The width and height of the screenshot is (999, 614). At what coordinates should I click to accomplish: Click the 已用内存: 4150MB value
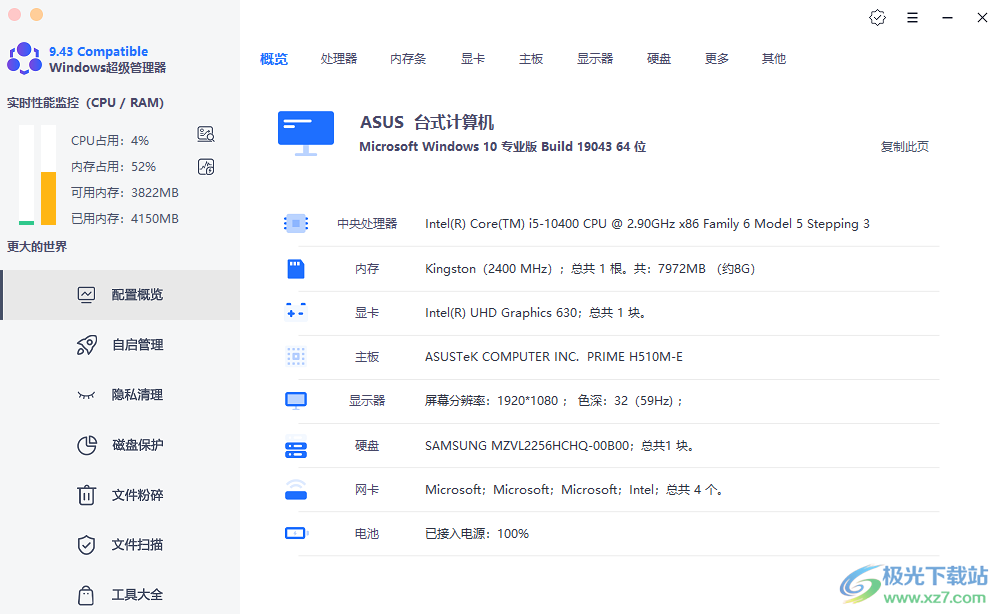125,218
